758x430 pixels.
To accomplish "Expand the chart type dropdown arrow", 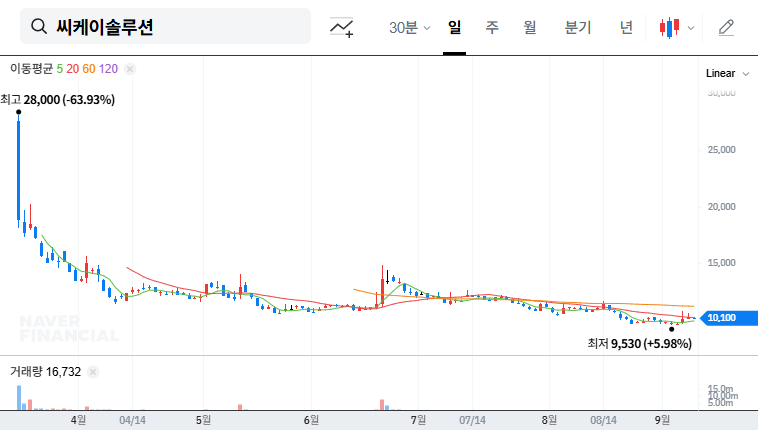I will [x=691, y=28].
